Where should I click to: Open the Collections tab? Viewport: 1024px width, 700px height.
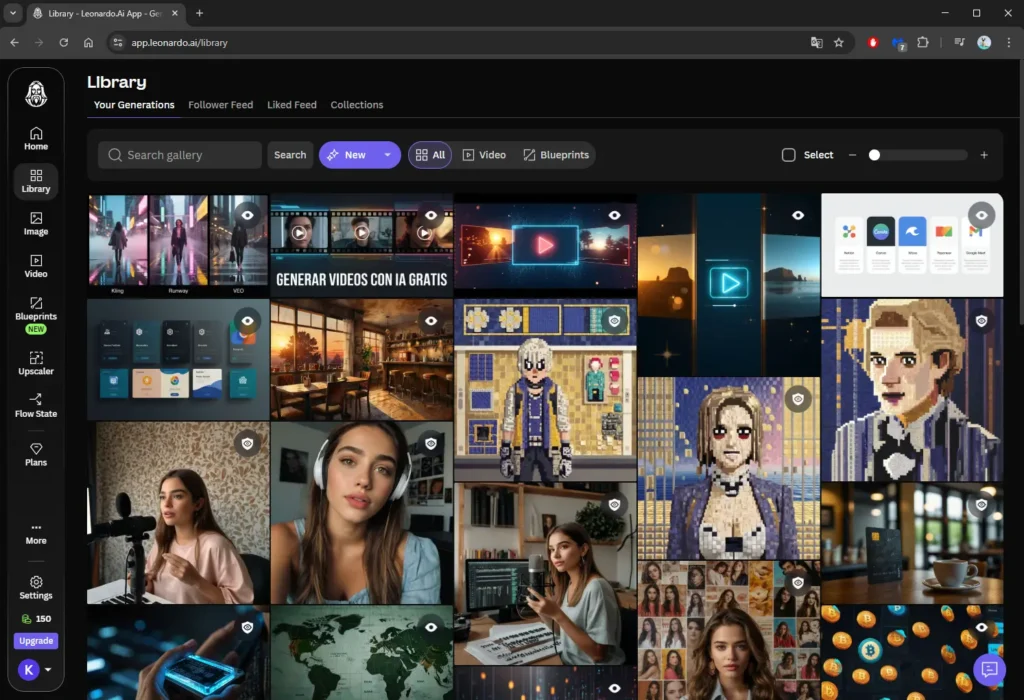356,104
